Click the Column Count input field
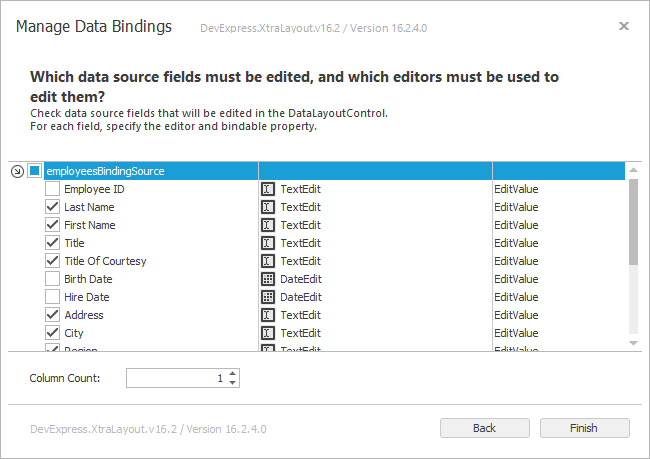 [175, 378]
